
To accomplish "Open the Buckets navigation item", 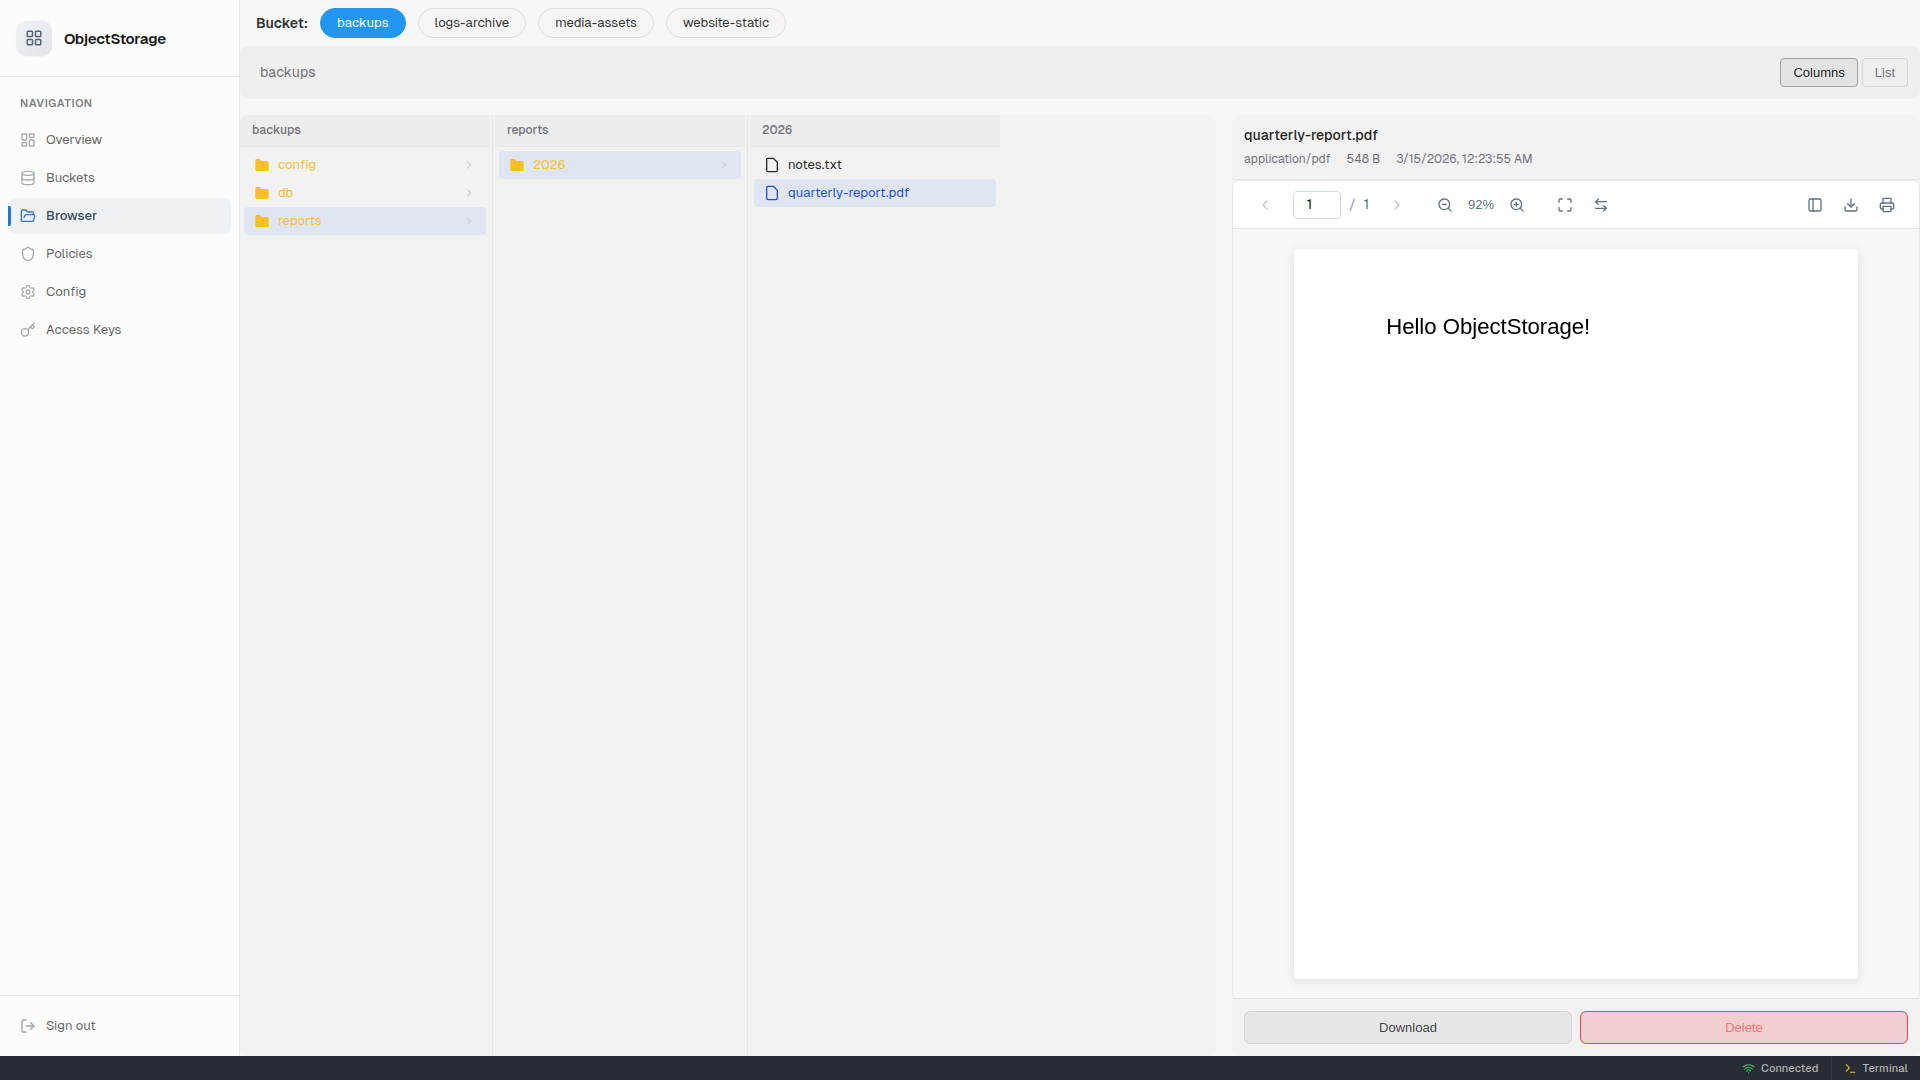I will pyautogui.click(x=71, y=177).
